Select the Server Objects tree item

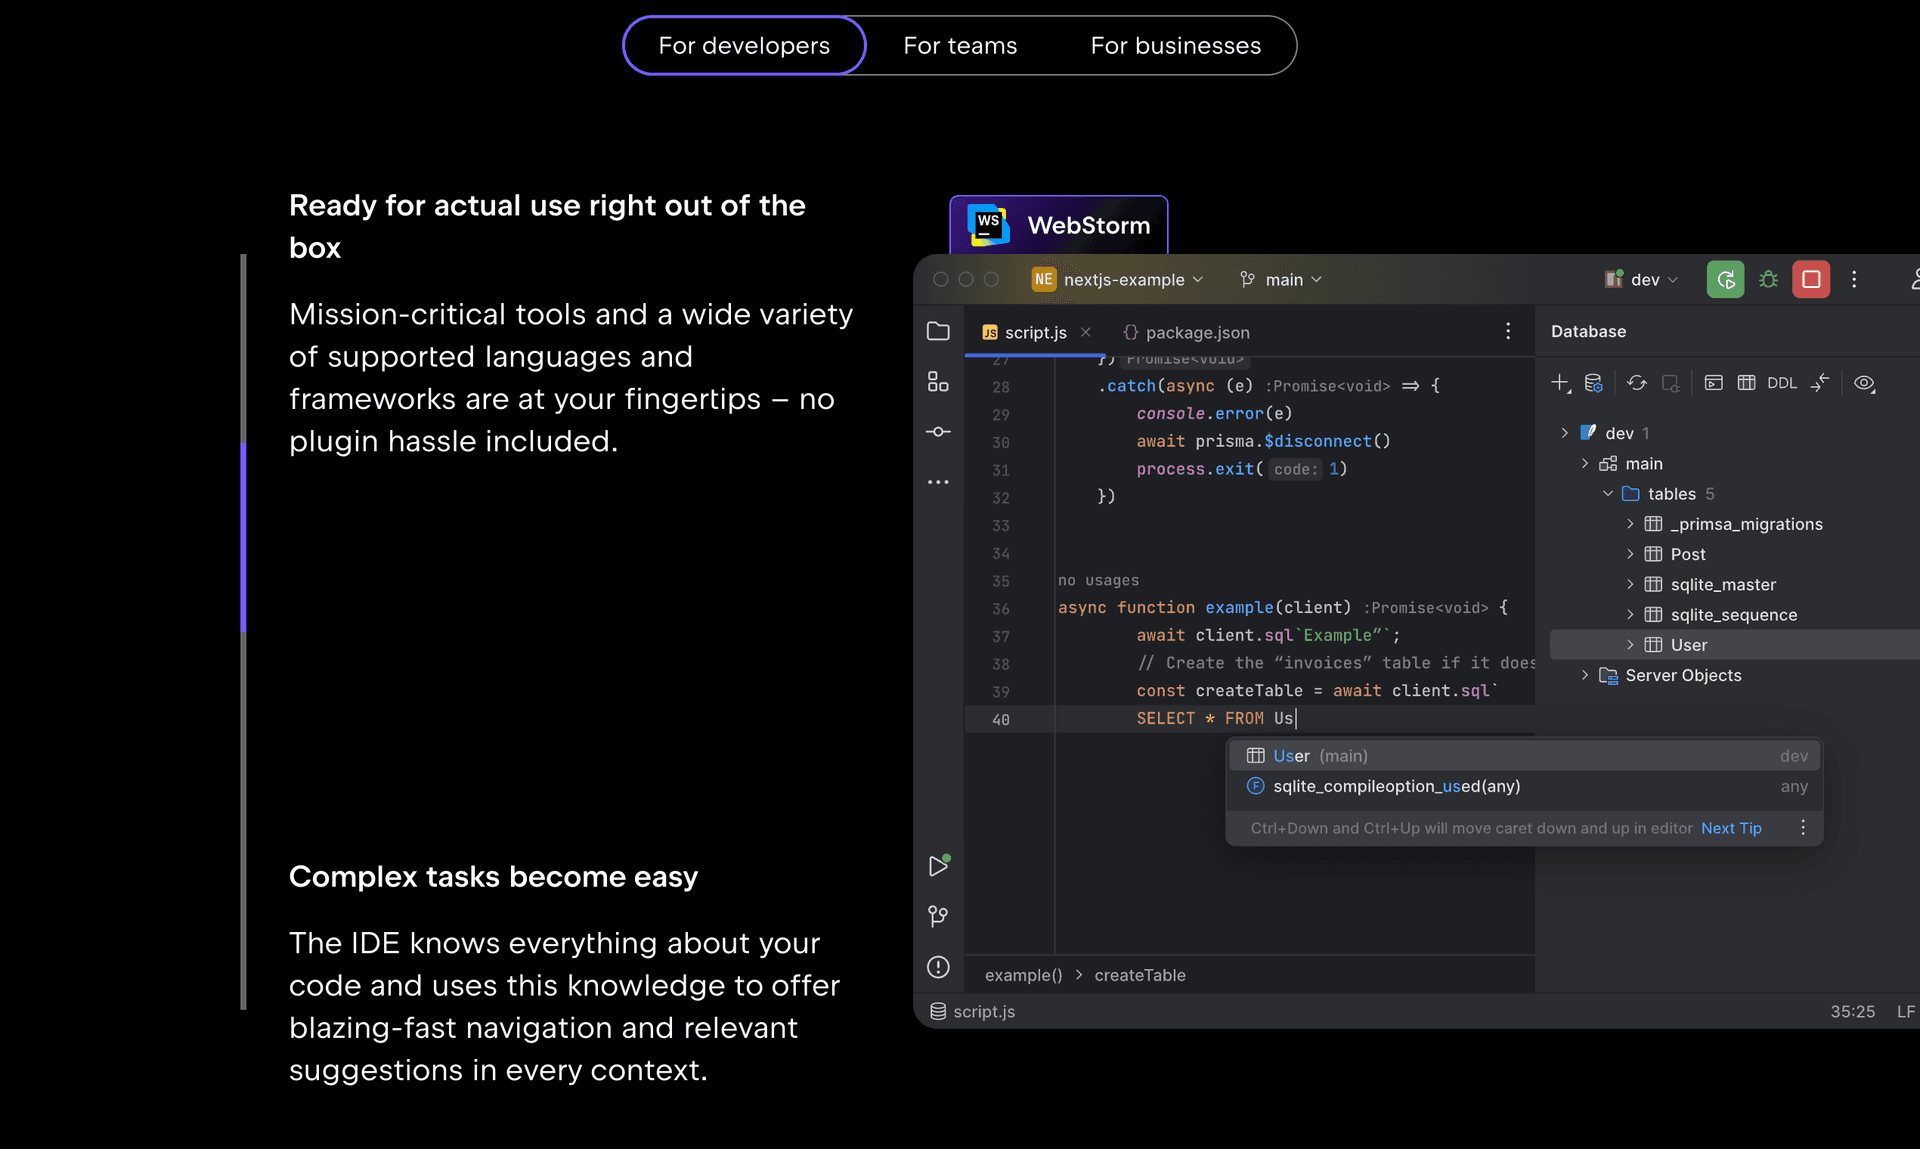click(x=1683, y=676)
